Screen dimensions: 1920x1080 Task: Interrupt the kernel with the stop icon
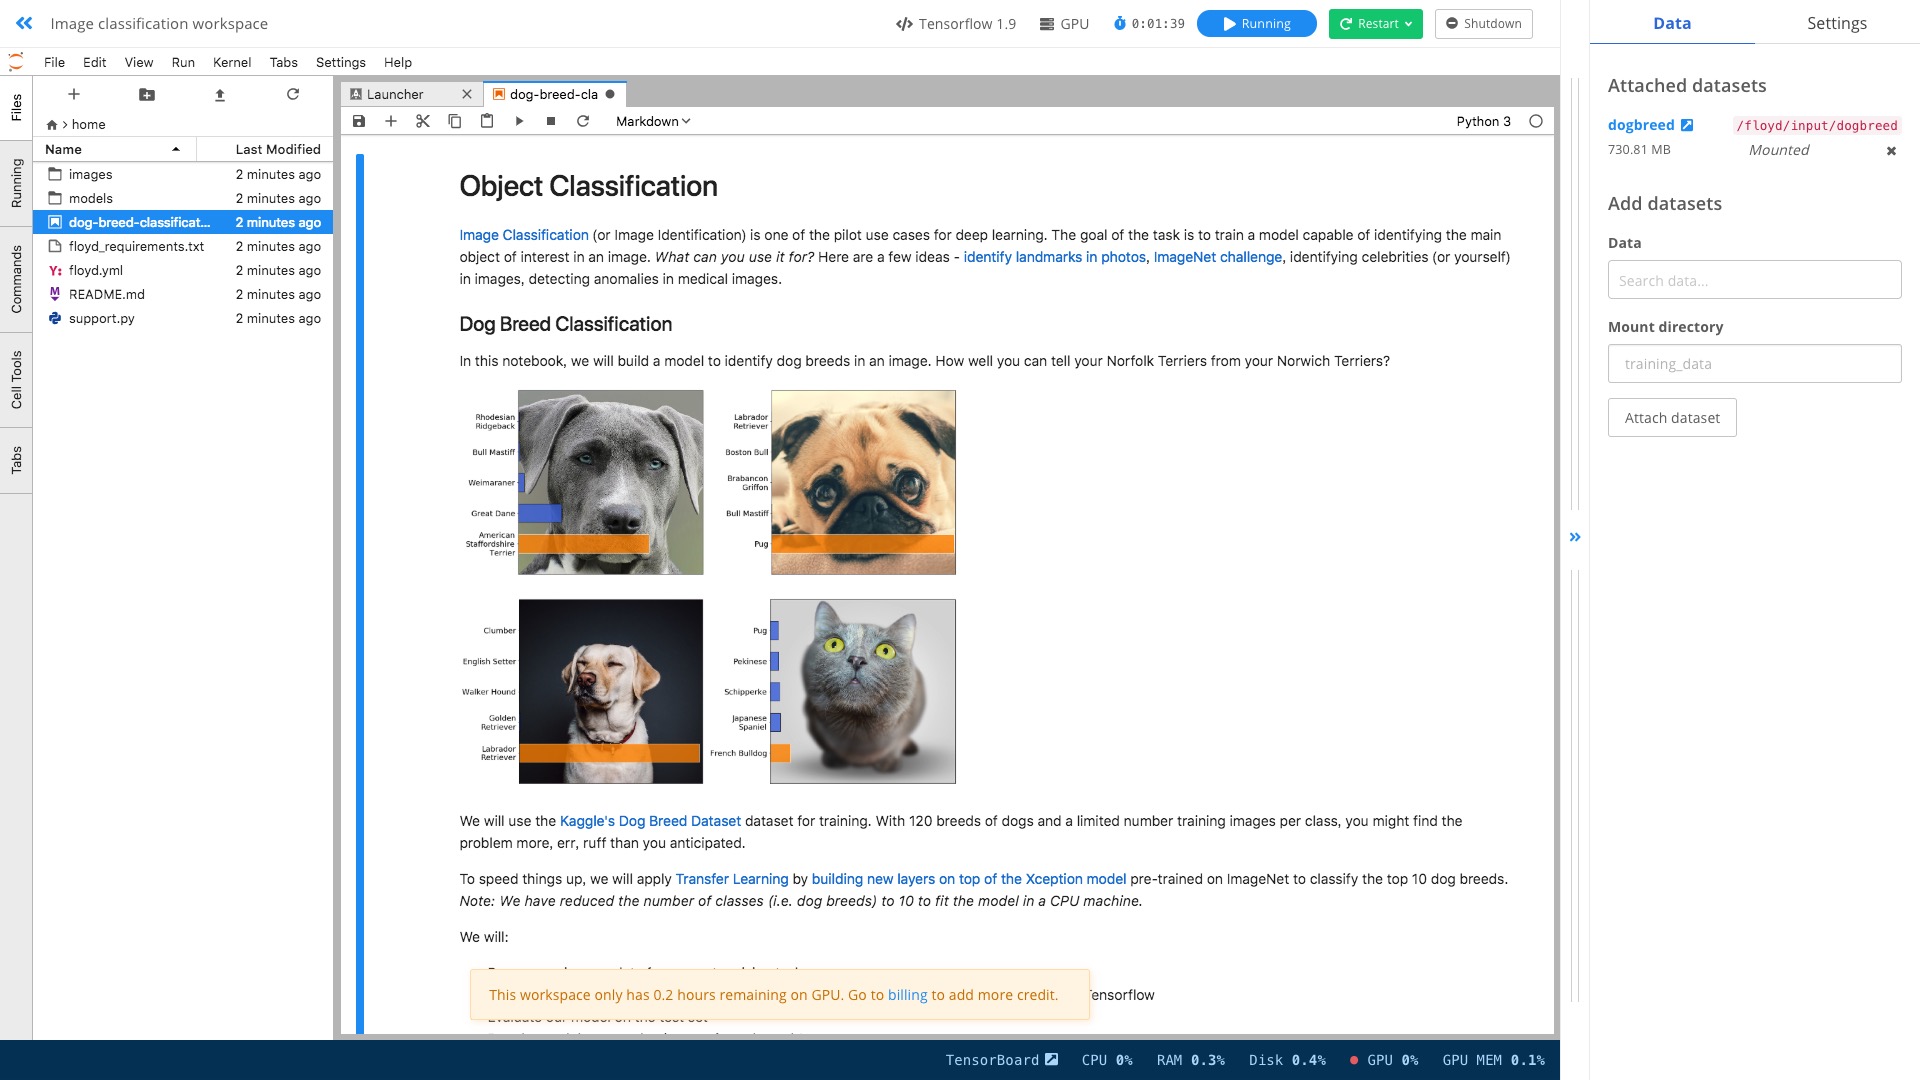[551, 121]
